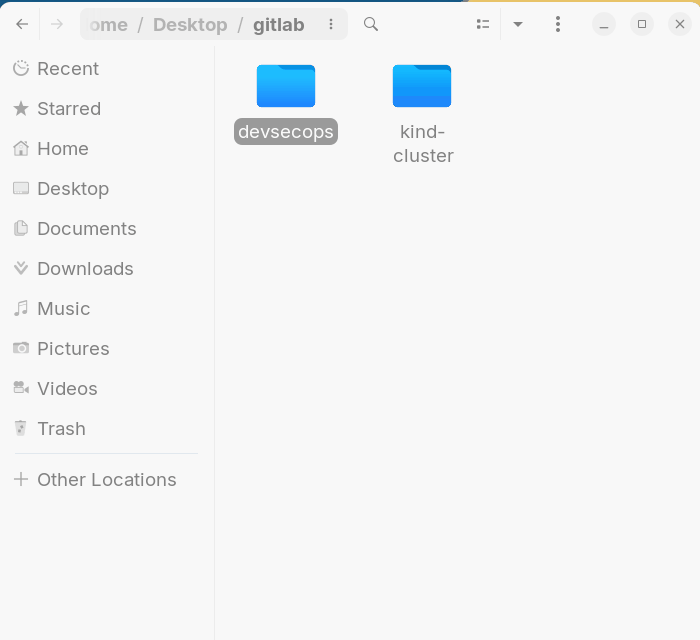Open path options menu beside gitlab
This screenshot has width=700, height=640.
tap(331, 24)
